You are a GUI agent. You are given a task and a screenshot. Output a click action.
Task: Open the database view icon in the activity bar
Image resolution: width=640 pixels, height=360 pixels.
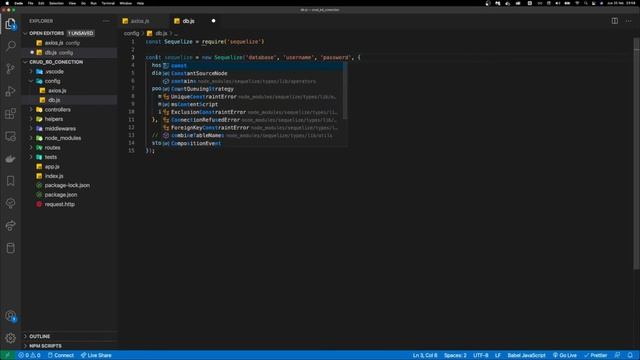click(11, 248)
